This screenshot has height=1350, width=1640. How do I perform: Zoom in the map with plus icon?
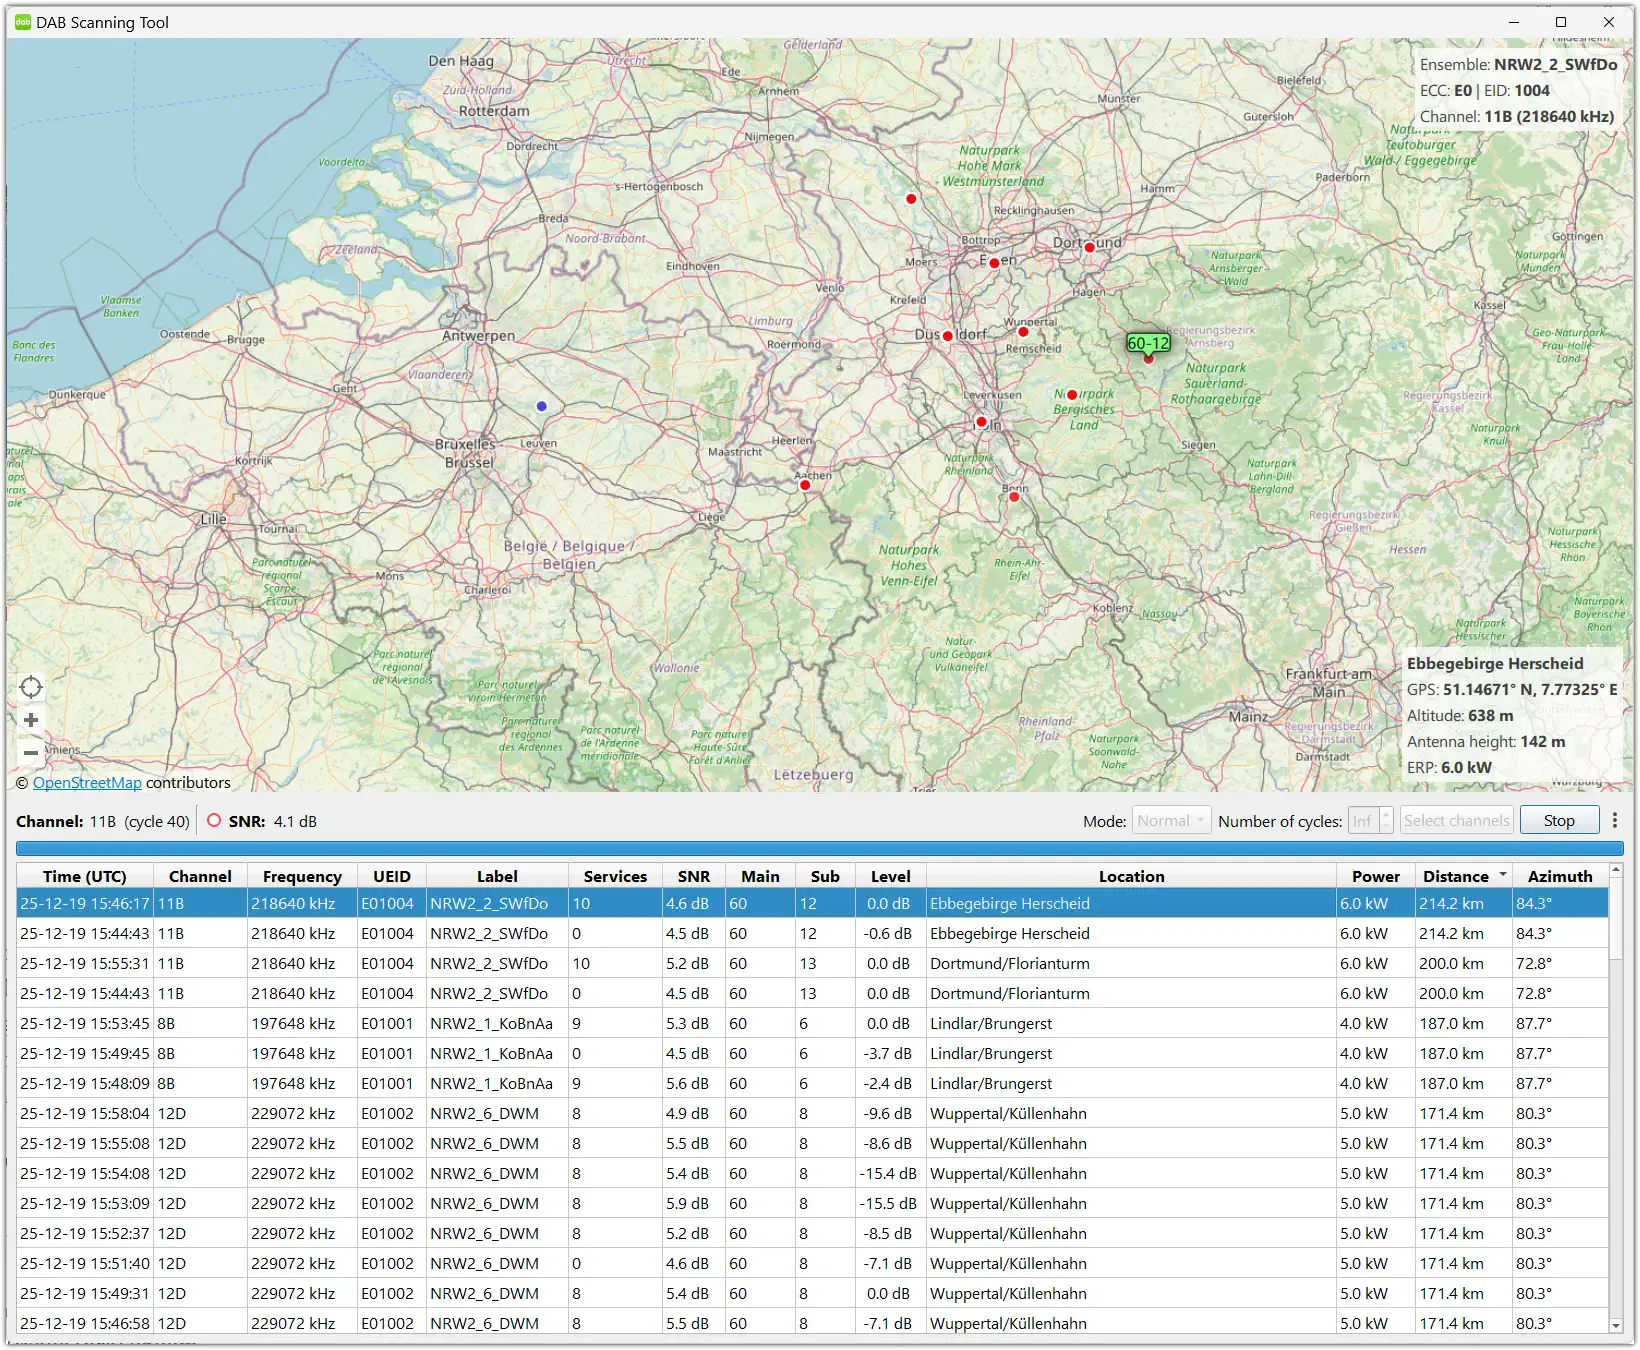coord(31,720)
